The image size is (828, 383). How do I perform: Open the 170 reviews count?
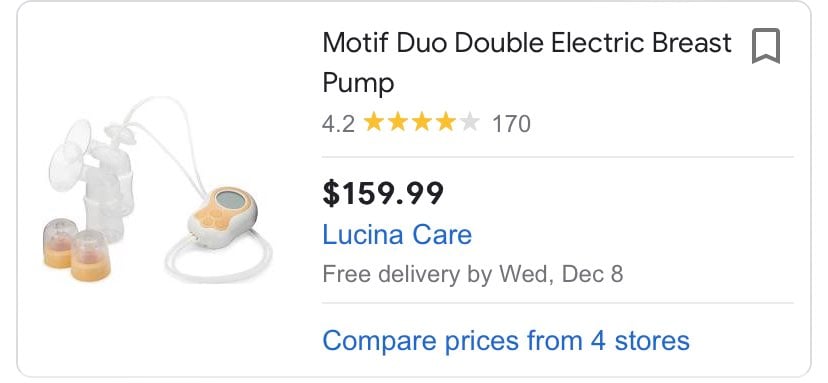(x=511, y=124)
